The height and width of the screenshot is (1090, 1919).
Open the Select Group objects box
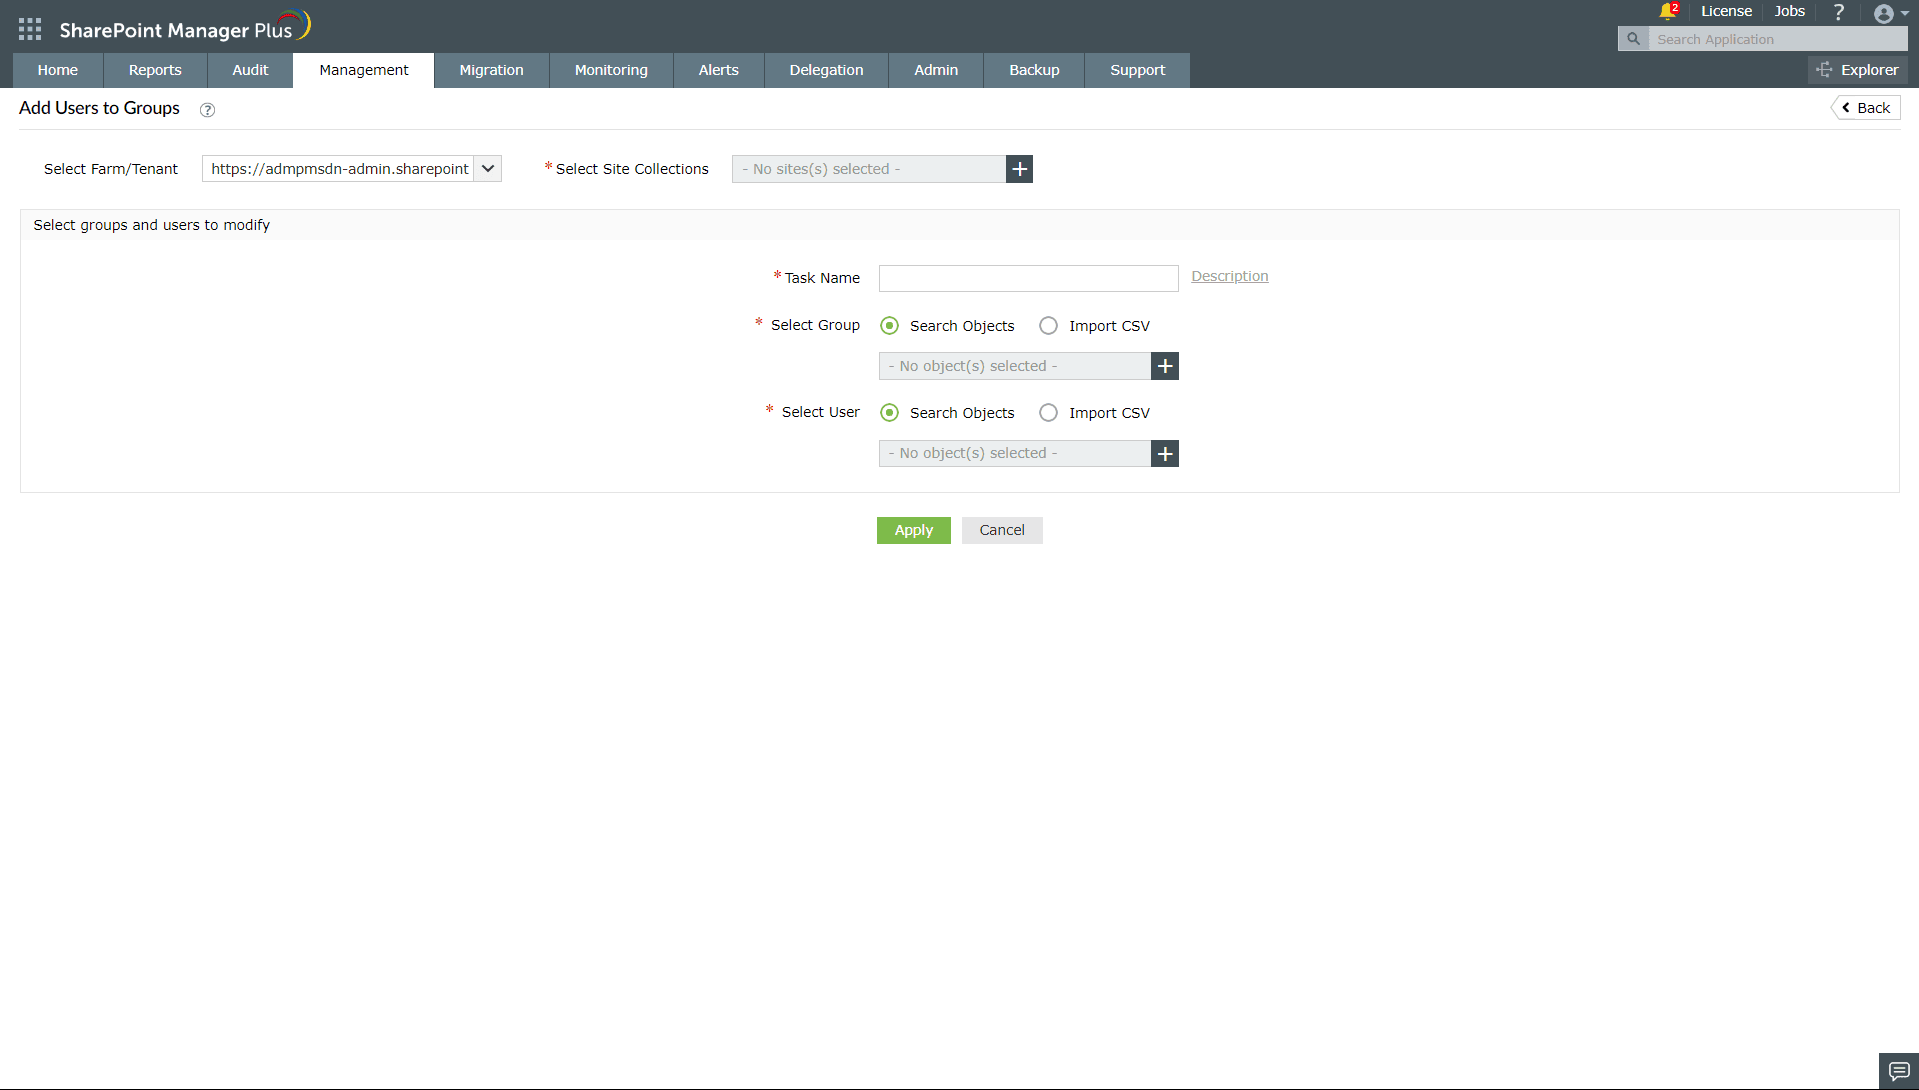point(1015,366)
